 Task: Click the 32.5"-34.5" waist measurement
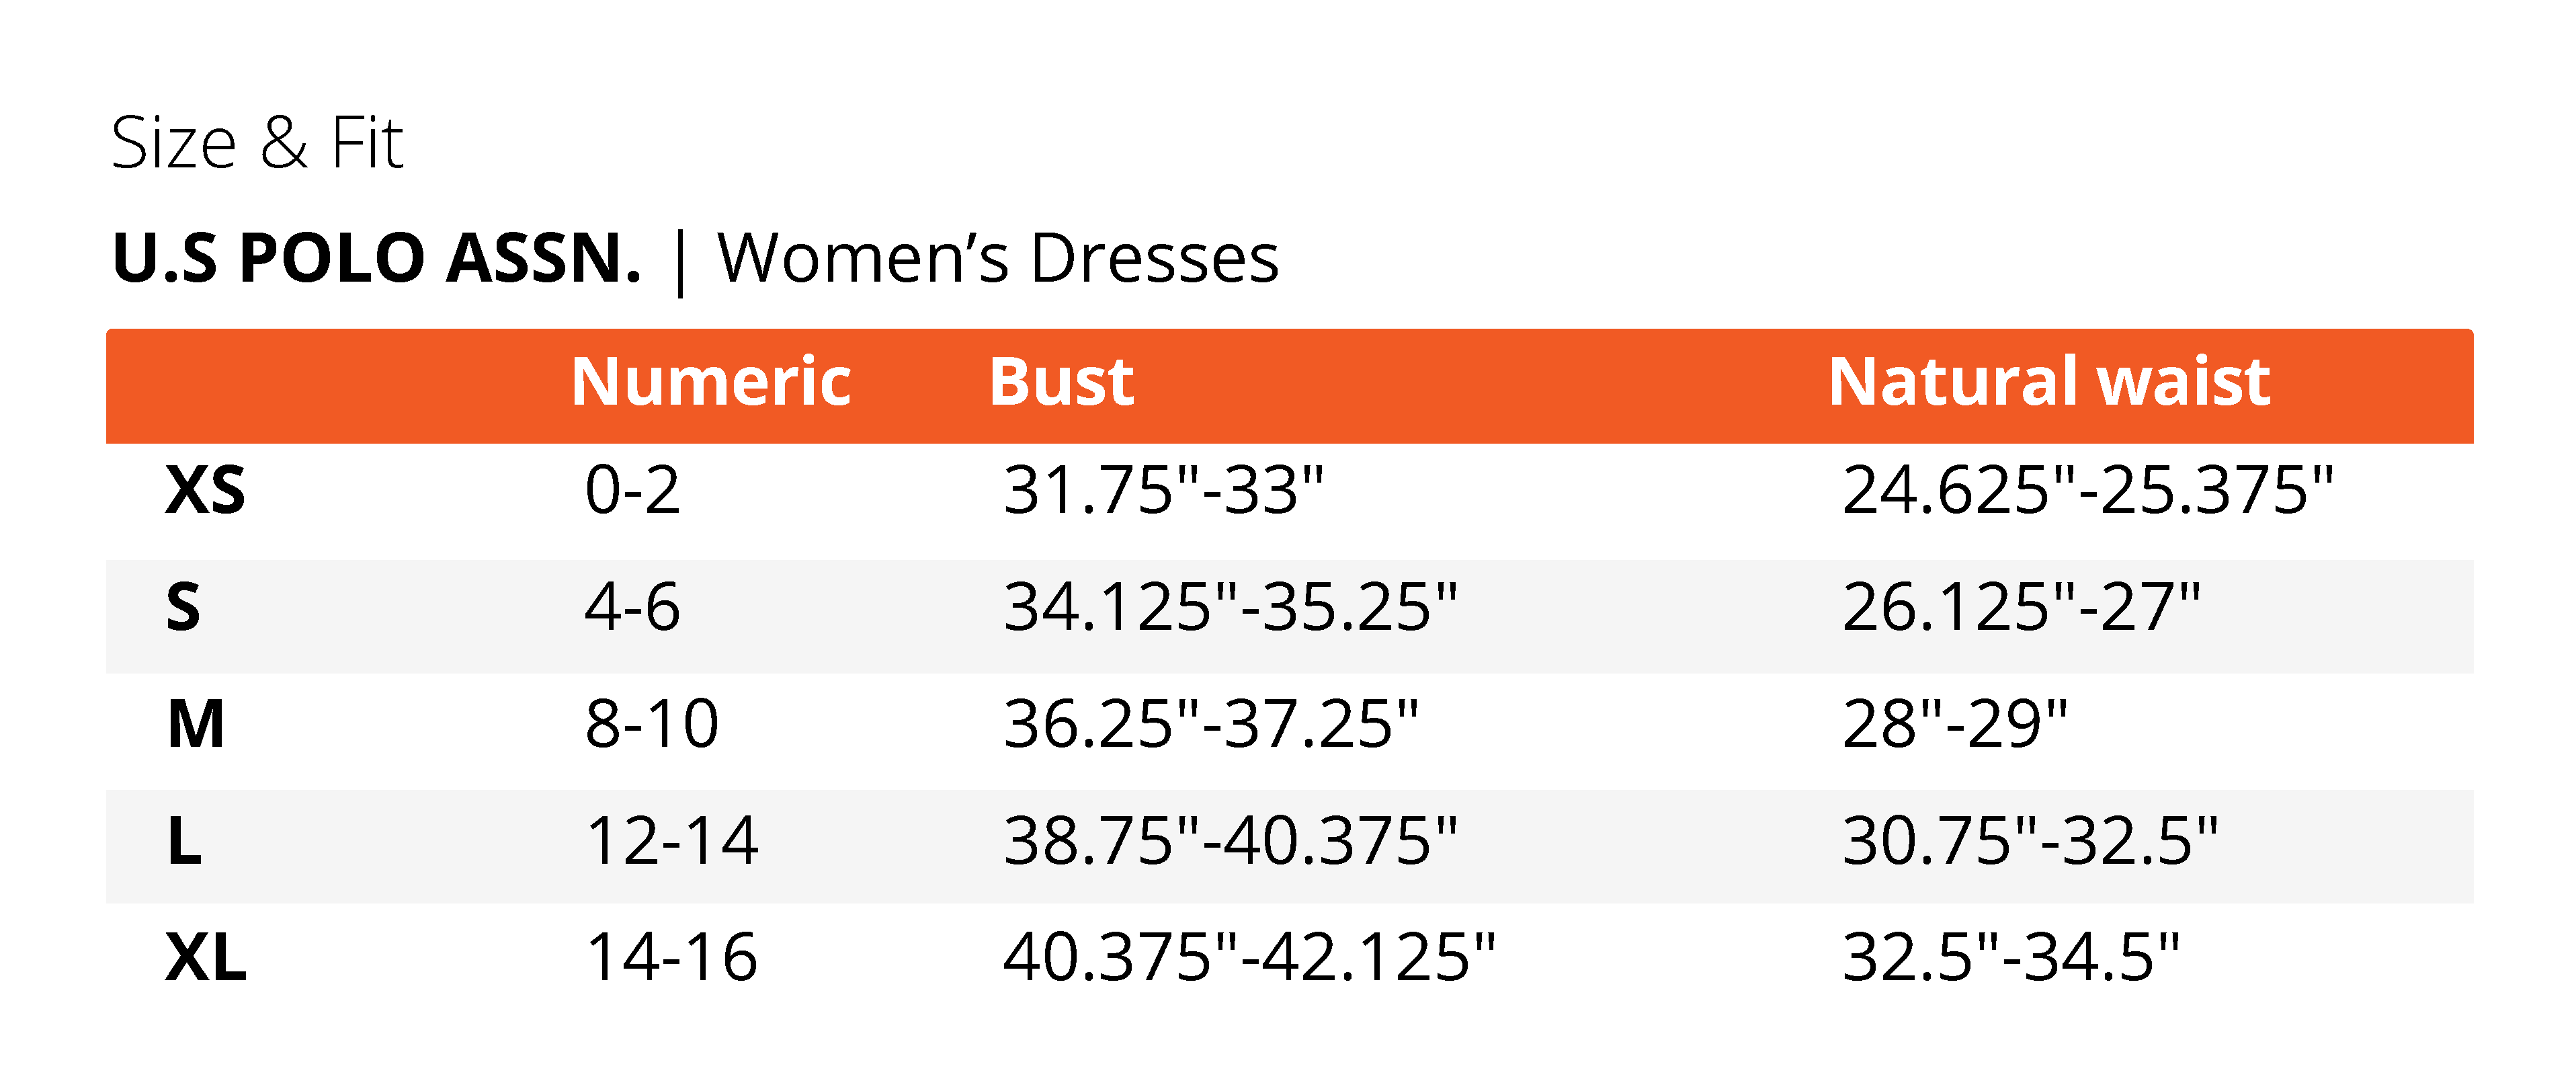click(2010, 958)
